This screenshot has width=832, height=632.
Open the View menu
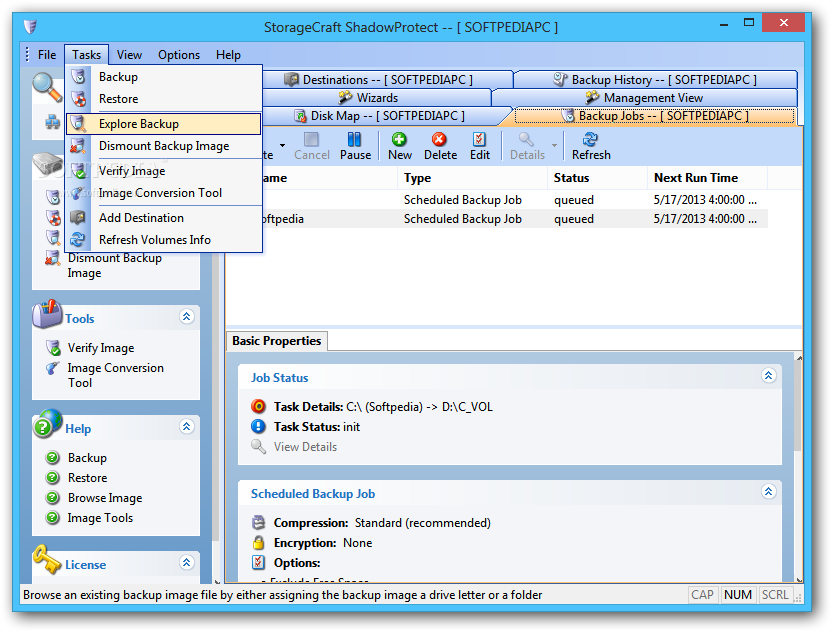click(x=129, y=55)
